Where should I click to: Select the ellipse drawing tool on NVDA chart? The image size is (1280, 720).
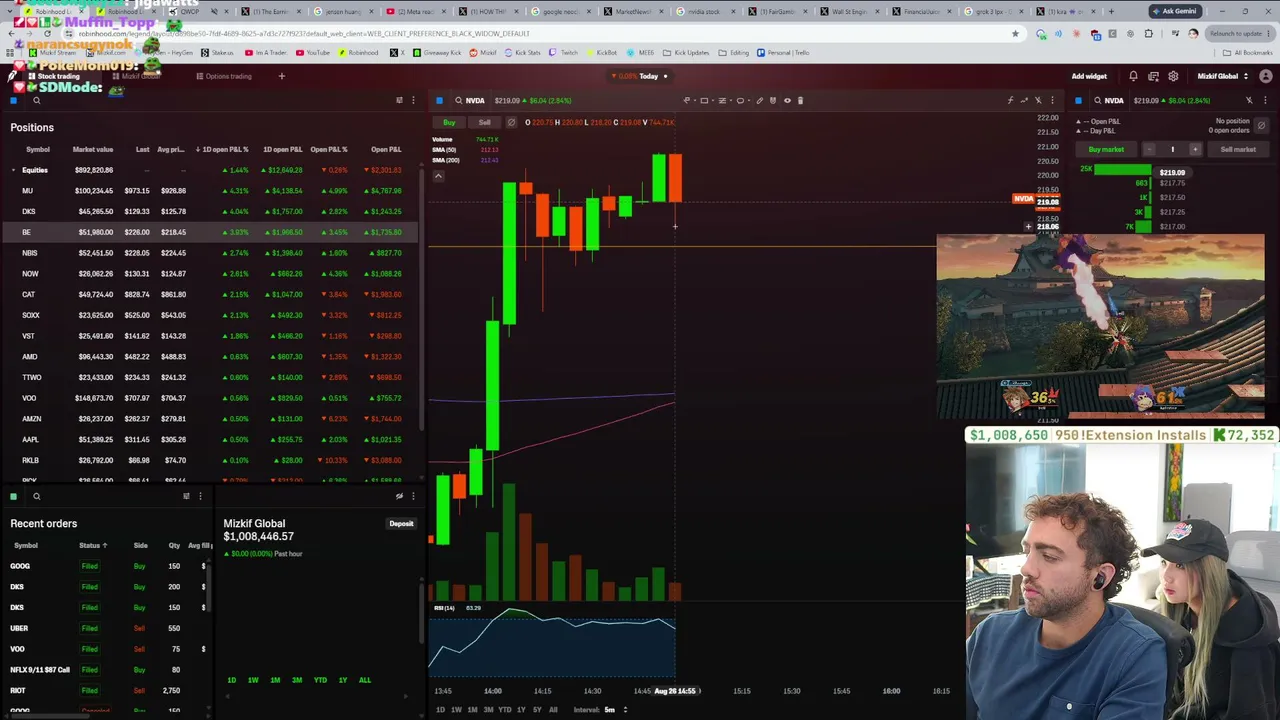coord(740,100)
